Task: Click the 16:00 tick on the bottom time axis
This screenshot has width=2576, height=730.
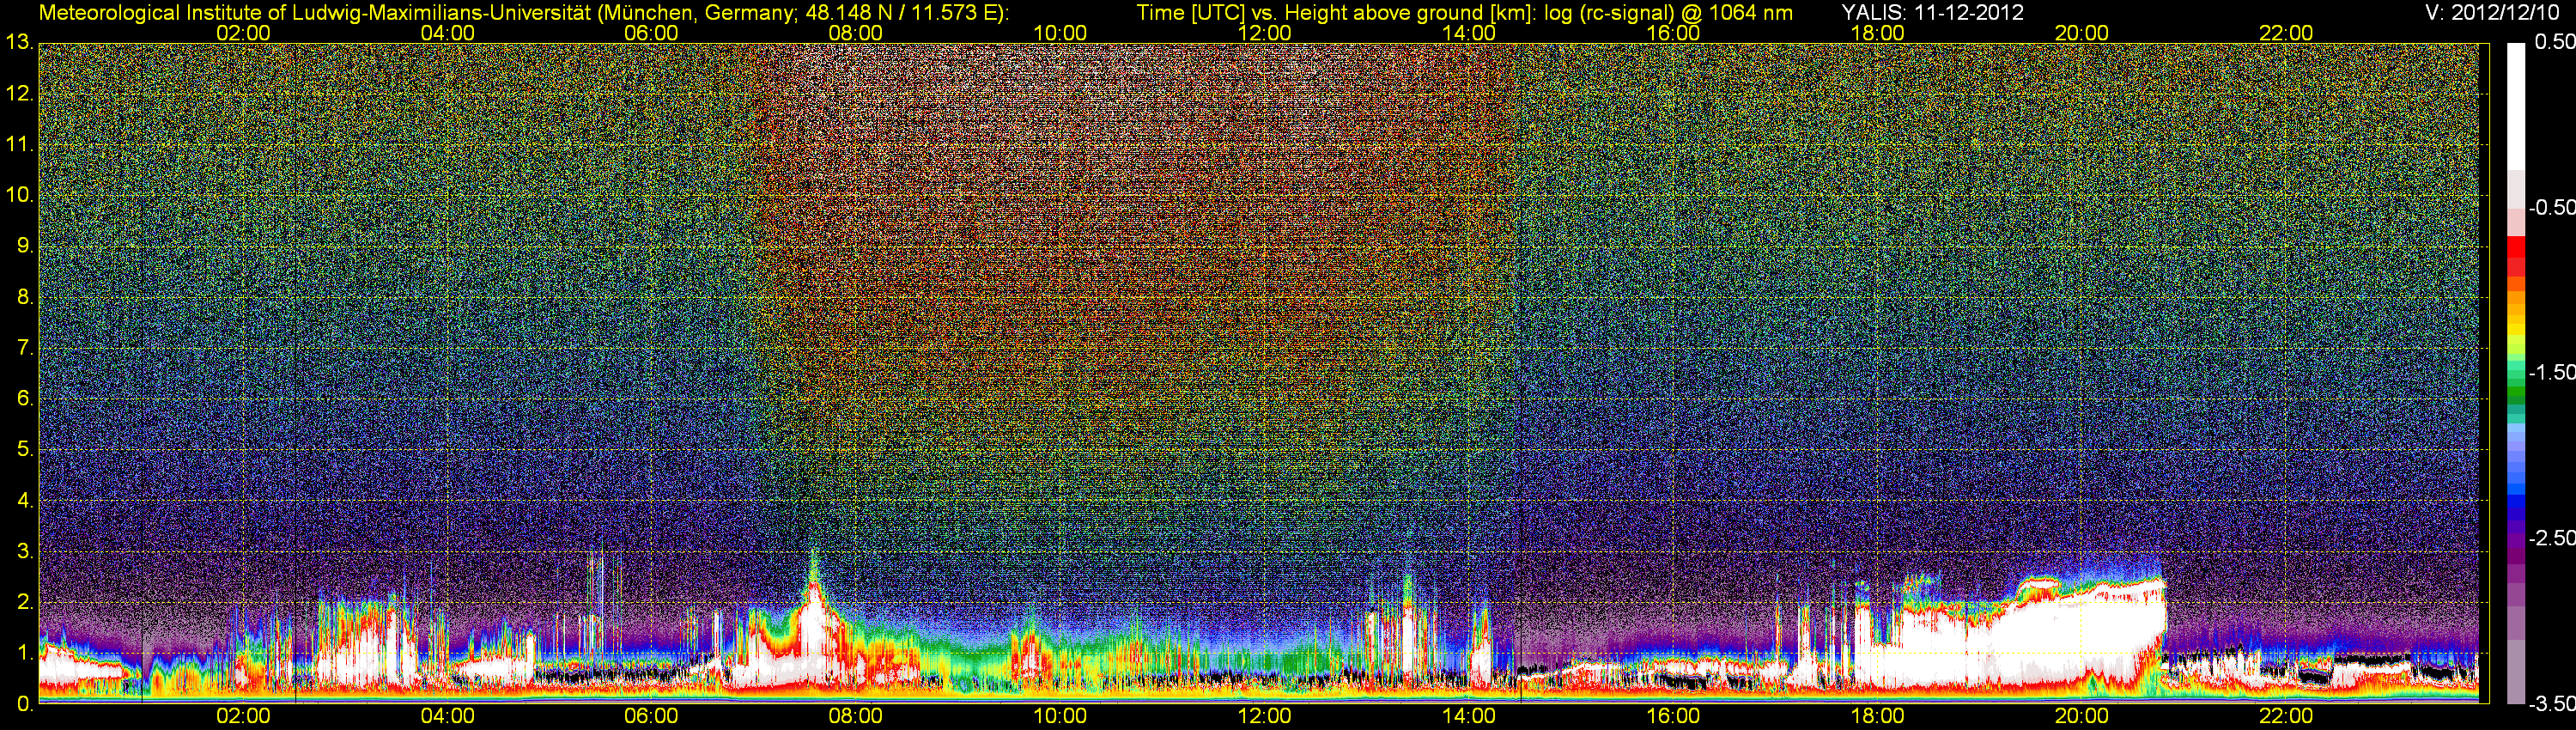Action: tap(1673, 716)
